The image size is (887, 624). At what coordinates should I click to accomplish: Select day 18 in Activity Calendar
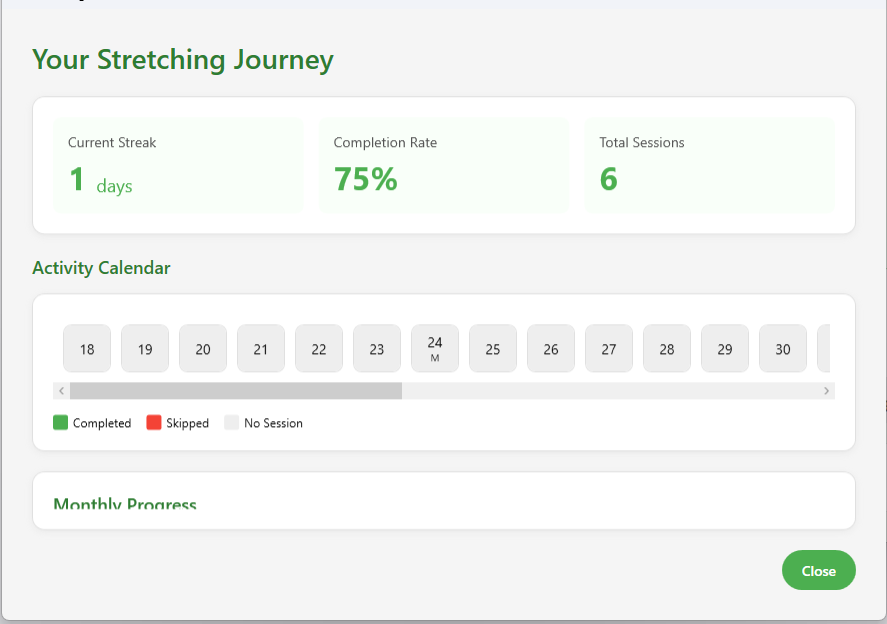[87, 349]
